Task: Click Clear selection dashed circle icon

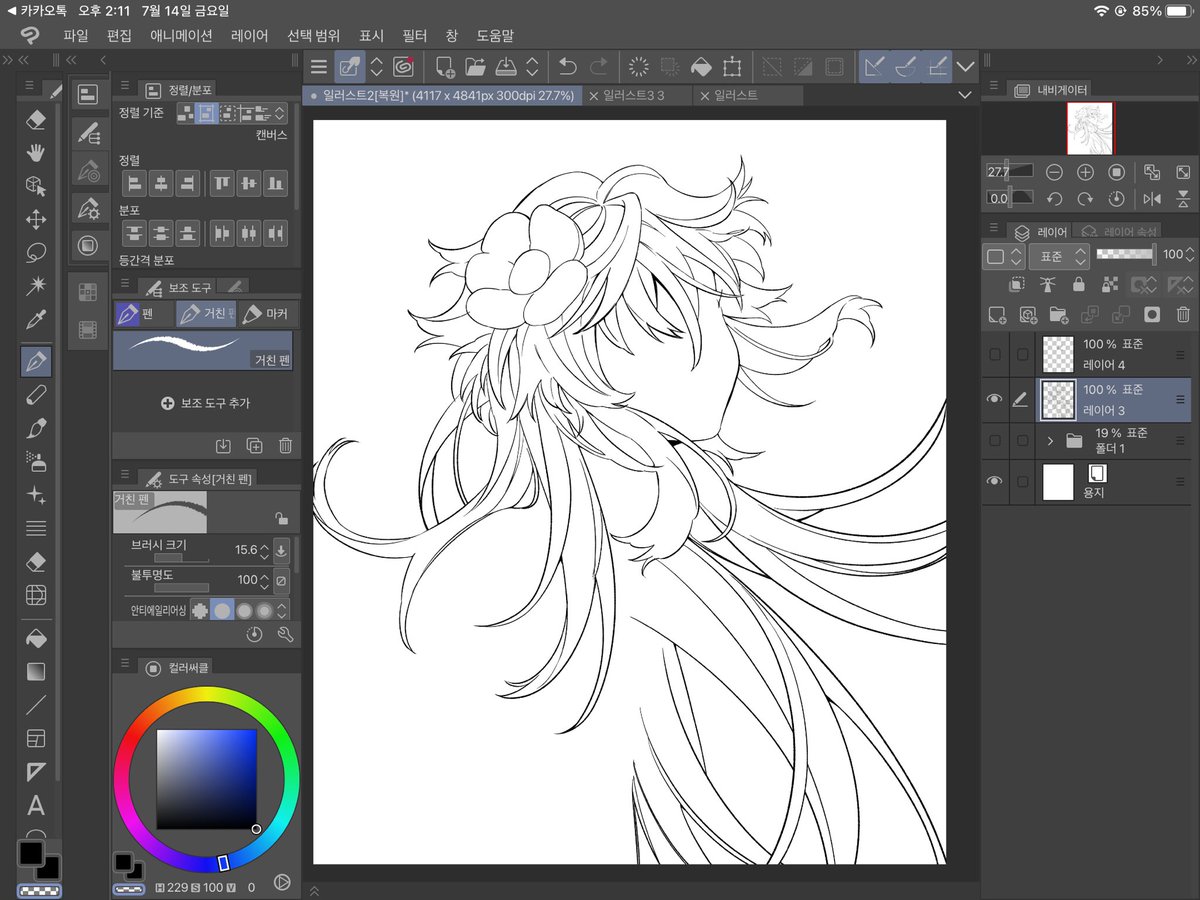Action: 638,67
